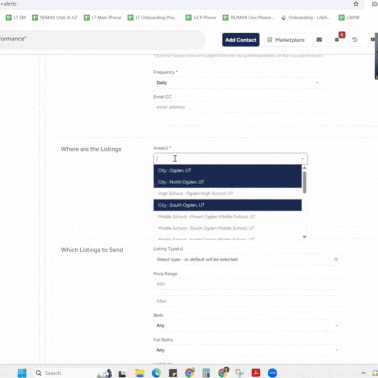The image size is (378, 378).
Task: Open Adobe Acrobat from the taskbar
Action: tap(256, 373)
